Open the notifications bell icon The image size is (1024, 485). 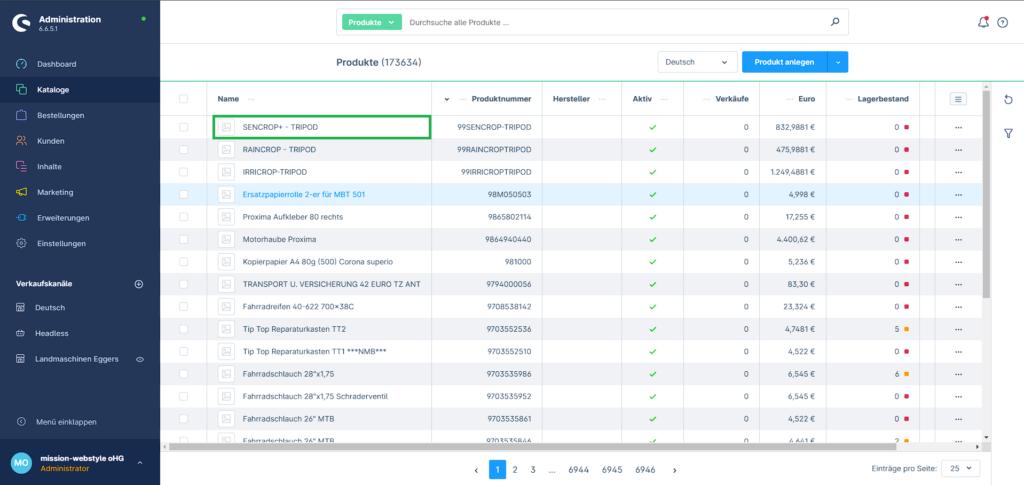pyautogui.click(x=983, y=22)
